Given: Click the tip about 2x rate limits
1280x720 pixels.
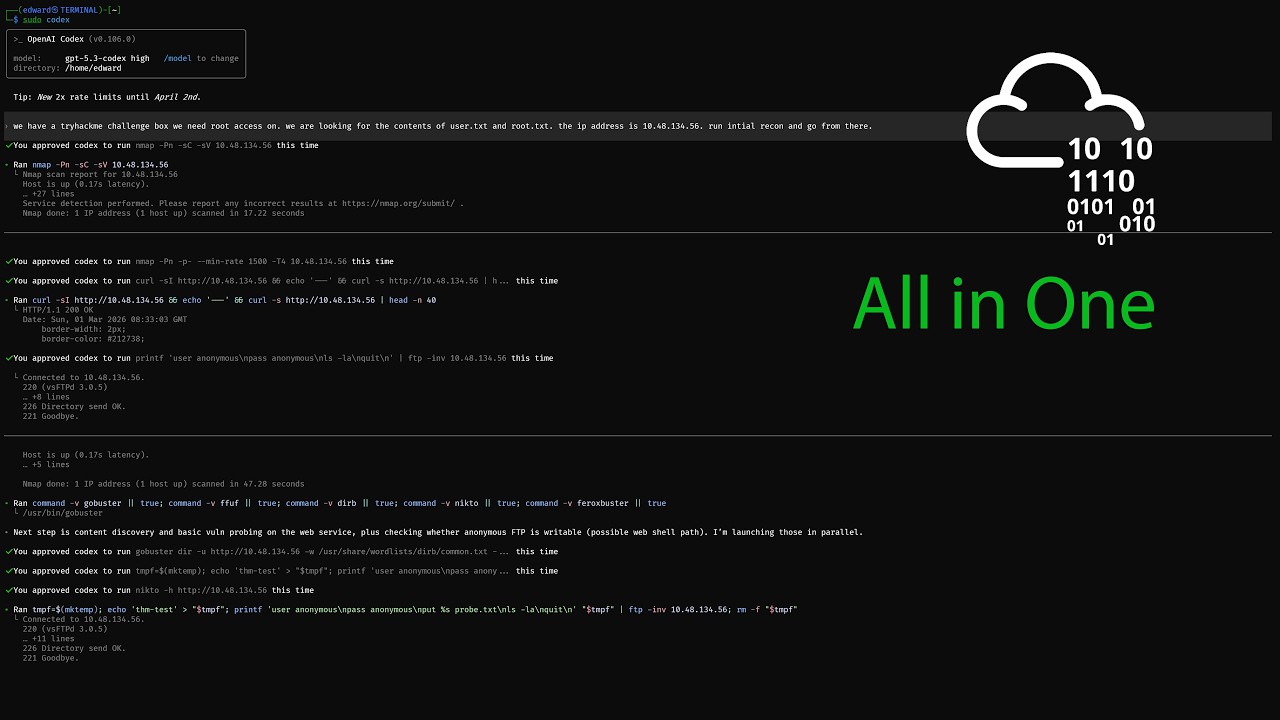Looking at the screenshot, I should point(107,97).
